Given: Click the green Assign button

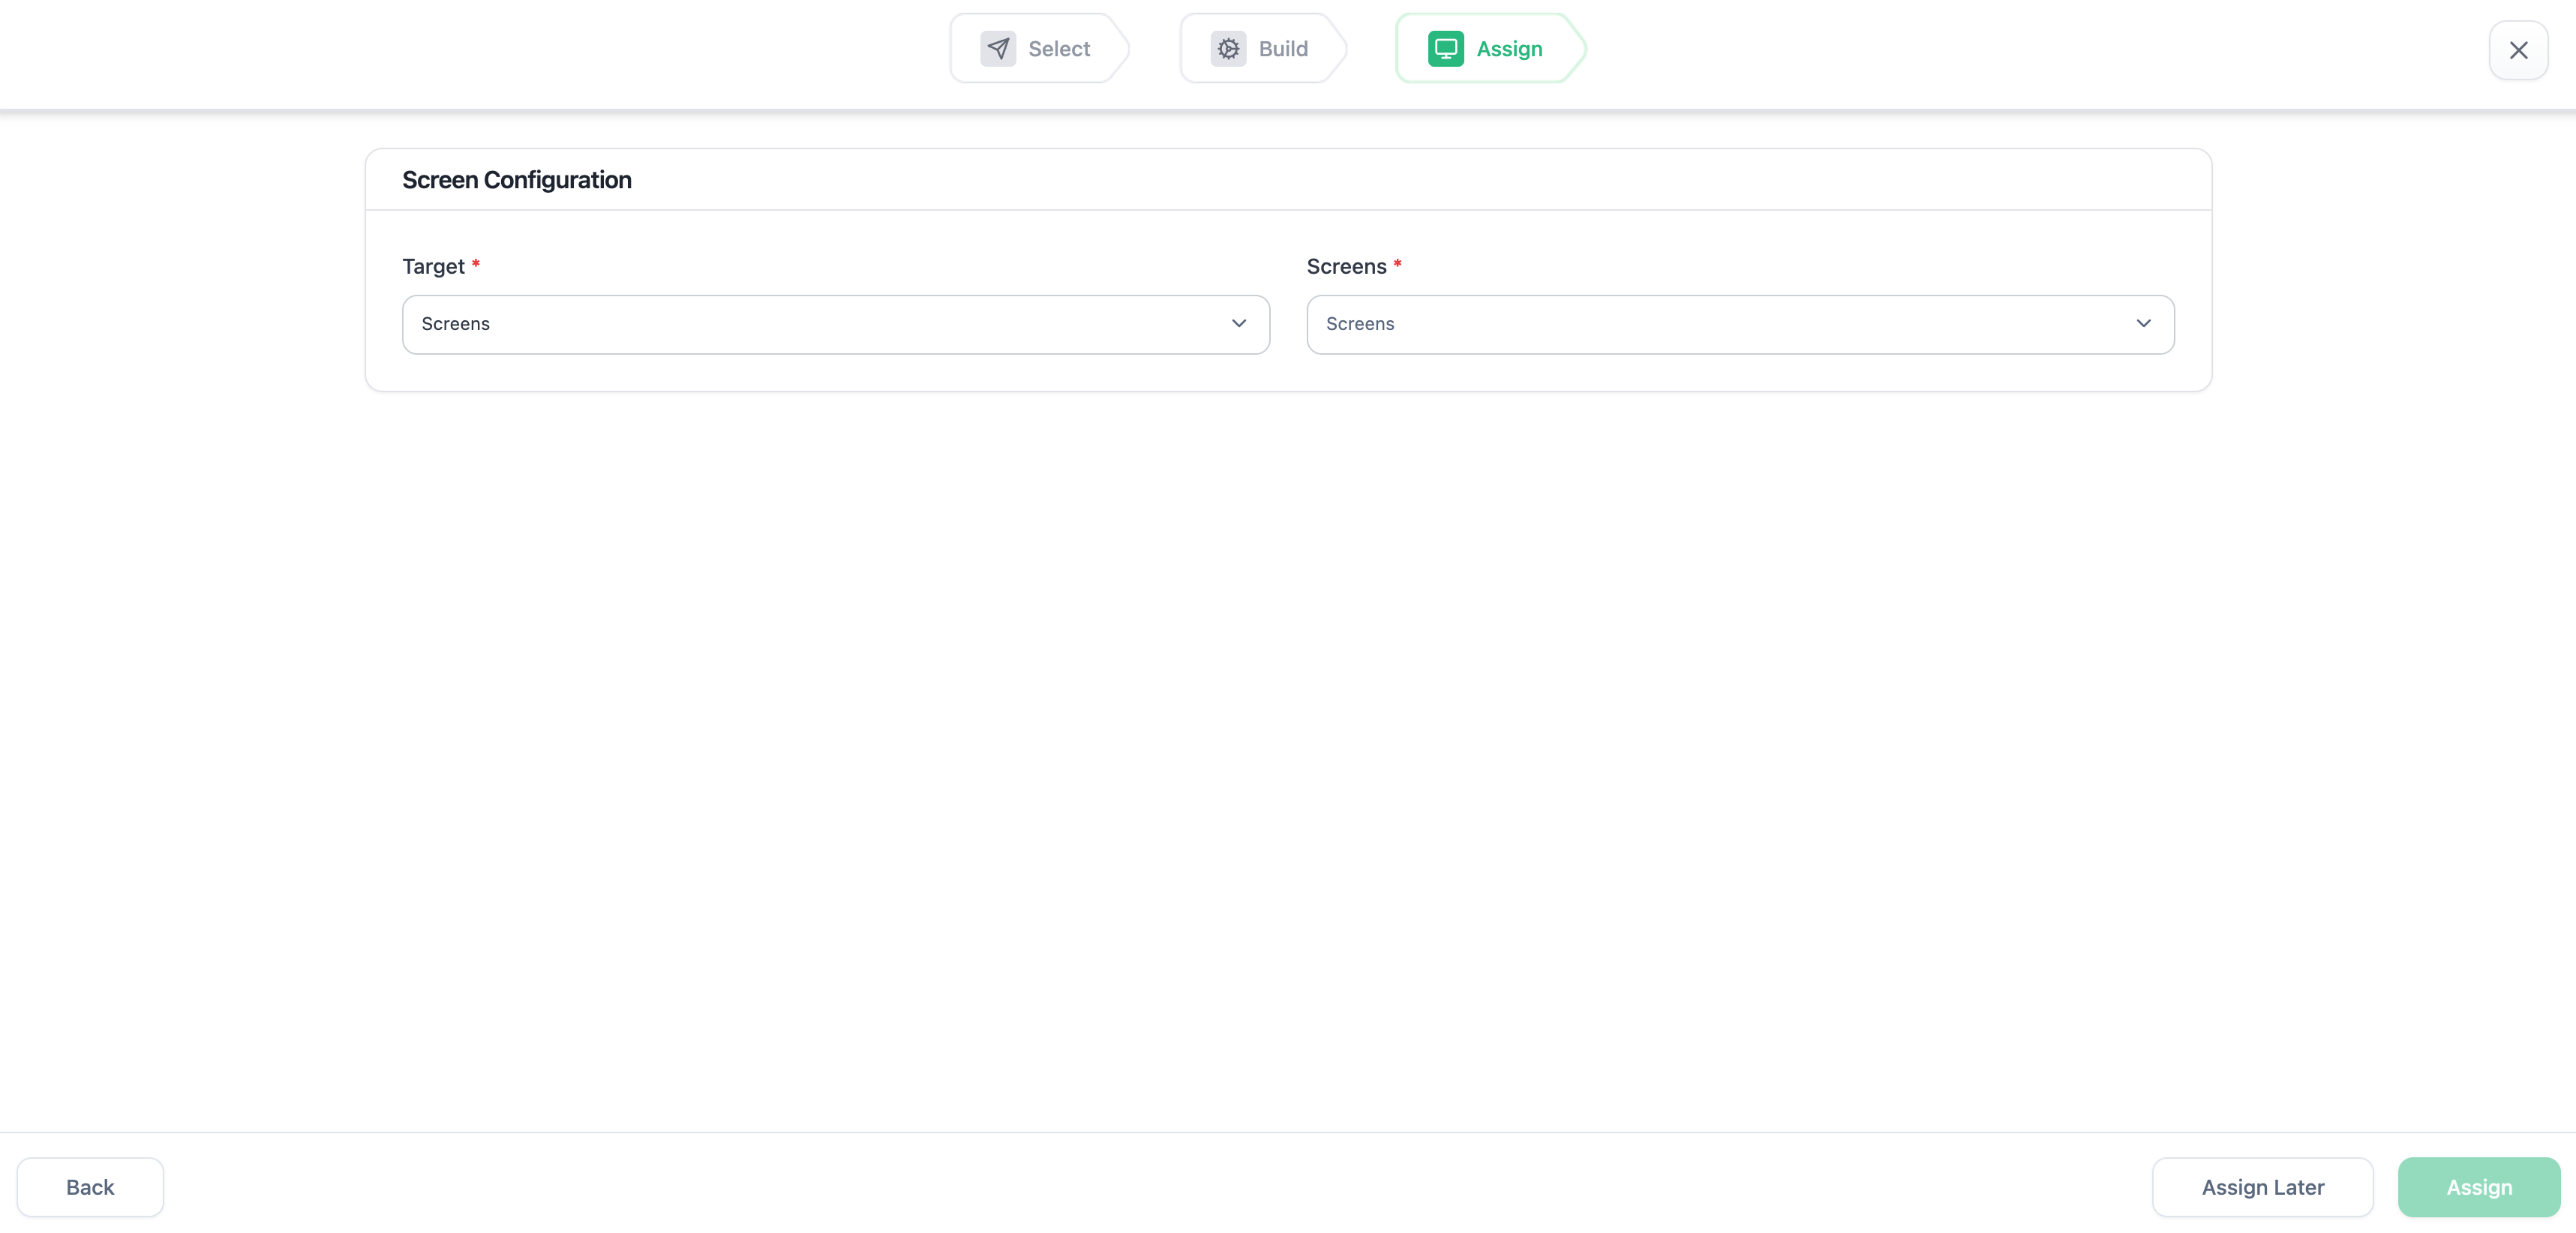Looking at the screenshot, I should (x=2479, y=1187).
